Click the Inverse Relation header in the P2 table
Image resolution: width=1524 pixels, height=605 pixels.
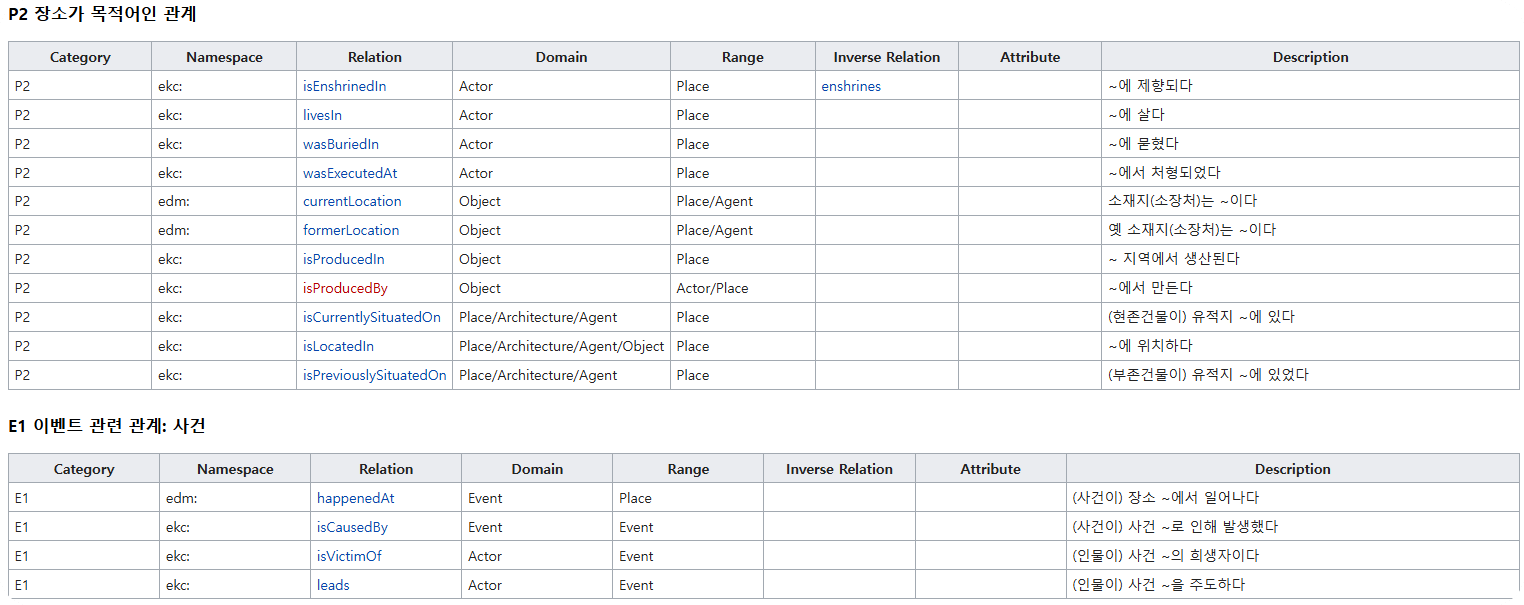point(886,57)
